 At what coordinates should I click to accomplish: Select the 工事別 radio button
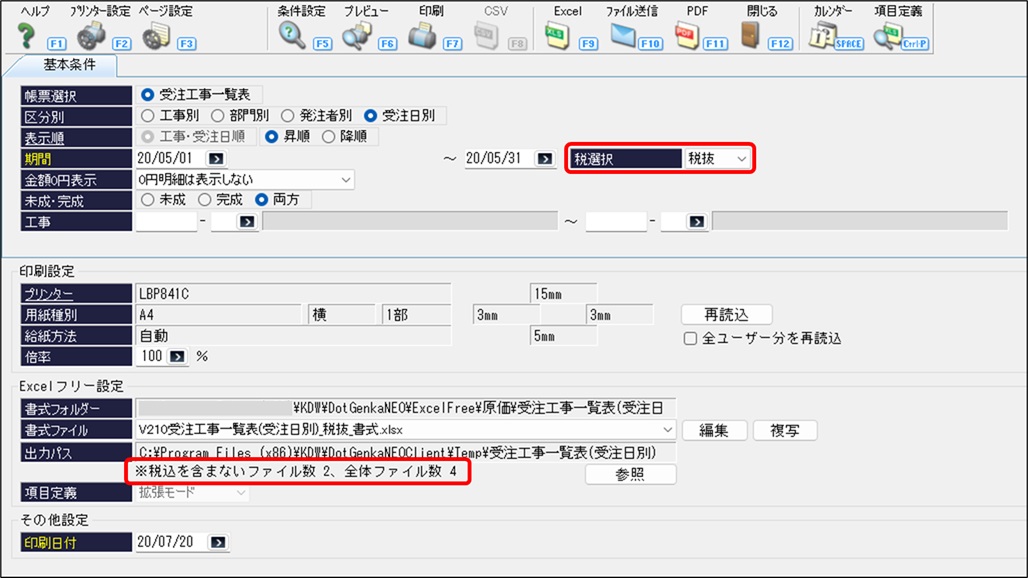[x=149, y=116]
